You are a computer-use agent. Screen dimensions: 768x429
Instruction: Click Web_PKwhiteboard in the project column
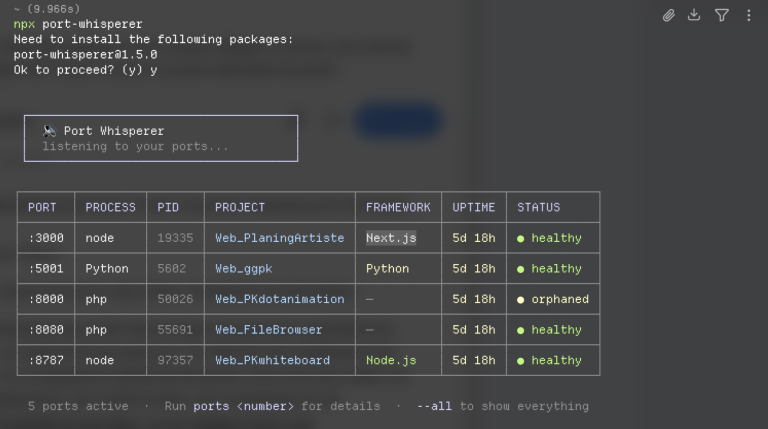point(272,360)
